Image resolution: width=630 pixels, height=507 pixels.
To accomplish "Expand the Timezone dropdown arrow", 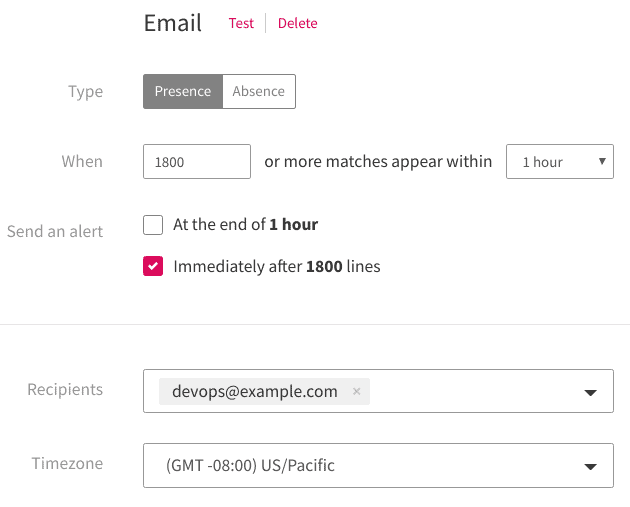I will click(590, 466).
